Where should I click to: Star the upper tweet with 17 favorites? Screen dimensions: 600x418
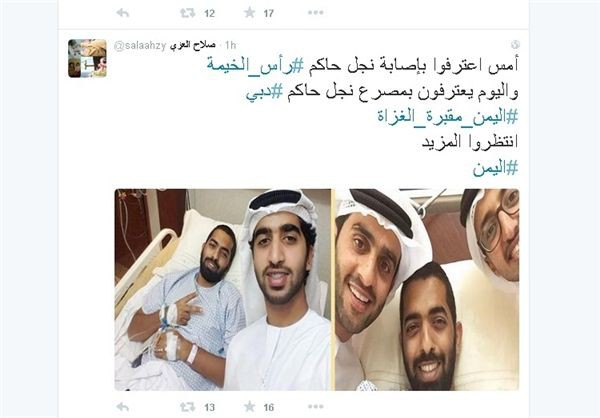(249, 13)
